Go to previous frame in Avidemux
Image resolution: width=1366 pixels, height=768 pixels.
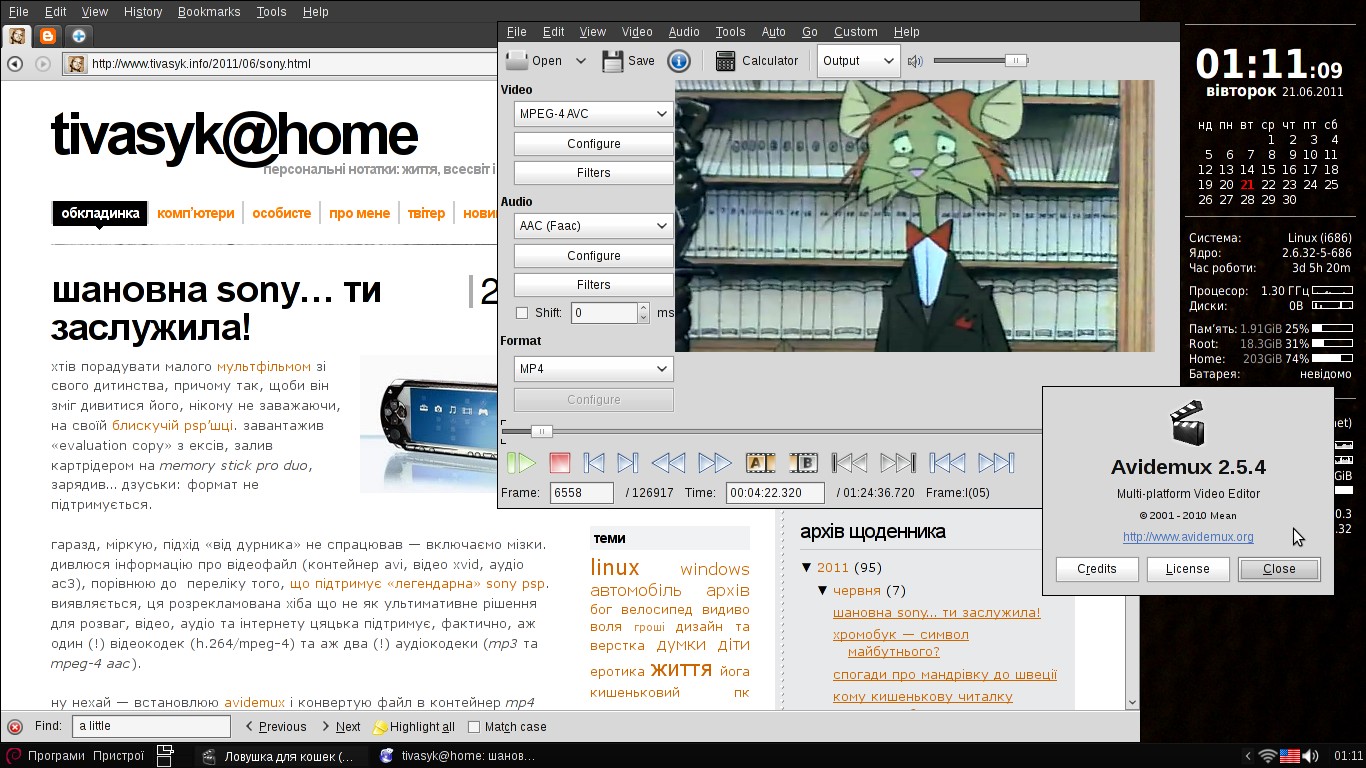594,463
